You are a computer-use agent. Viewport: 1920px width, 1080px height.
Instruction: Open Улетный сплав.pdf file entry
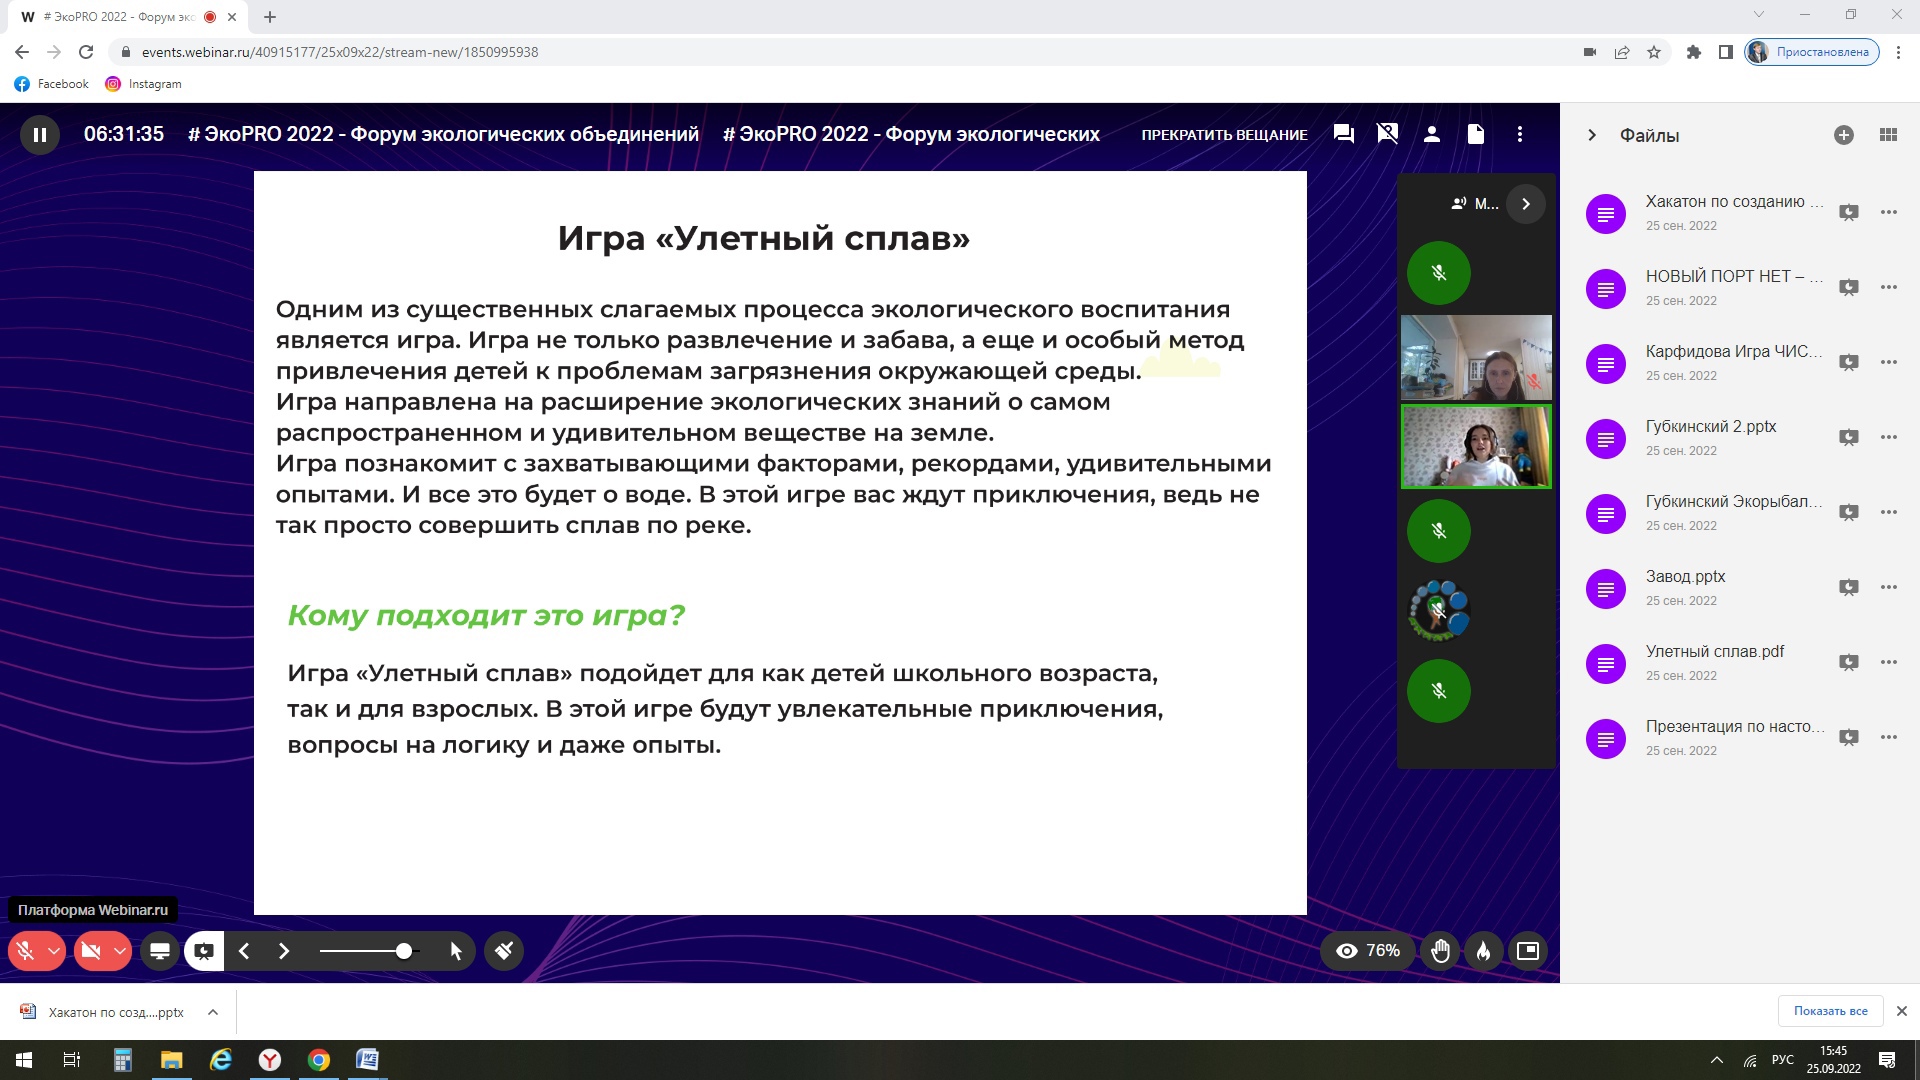[1714, 652]
